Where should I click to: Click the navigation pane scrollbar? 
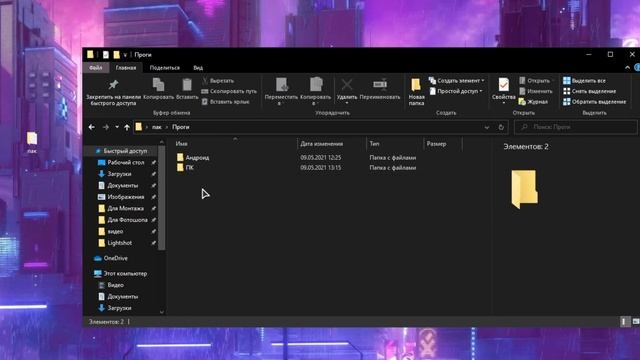162,198
